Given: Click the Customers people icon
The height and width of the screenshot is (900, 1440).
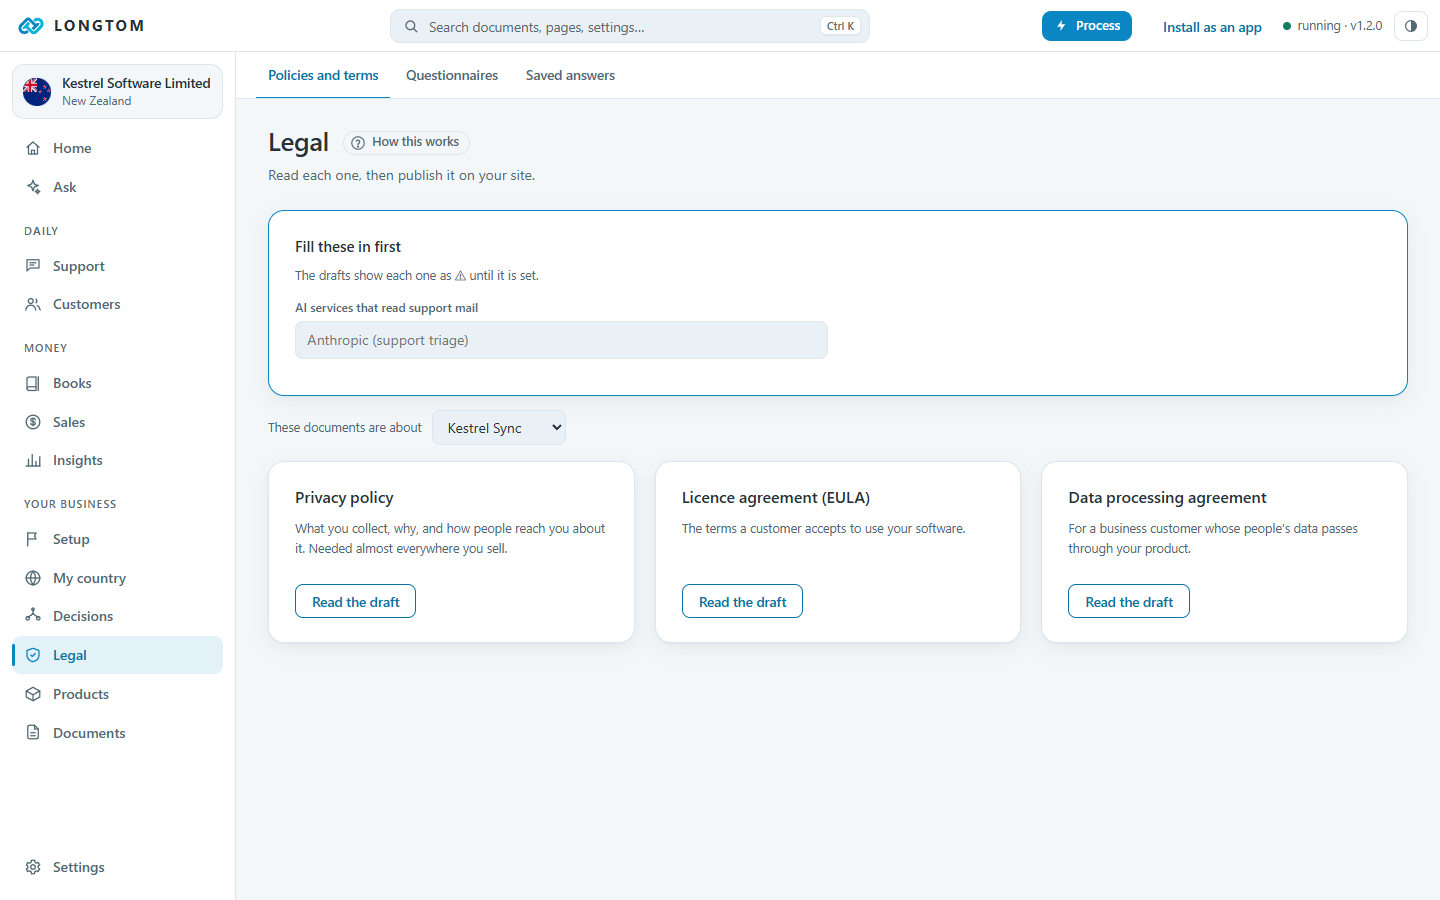Looking at the screenshot, I should [33, 304].
